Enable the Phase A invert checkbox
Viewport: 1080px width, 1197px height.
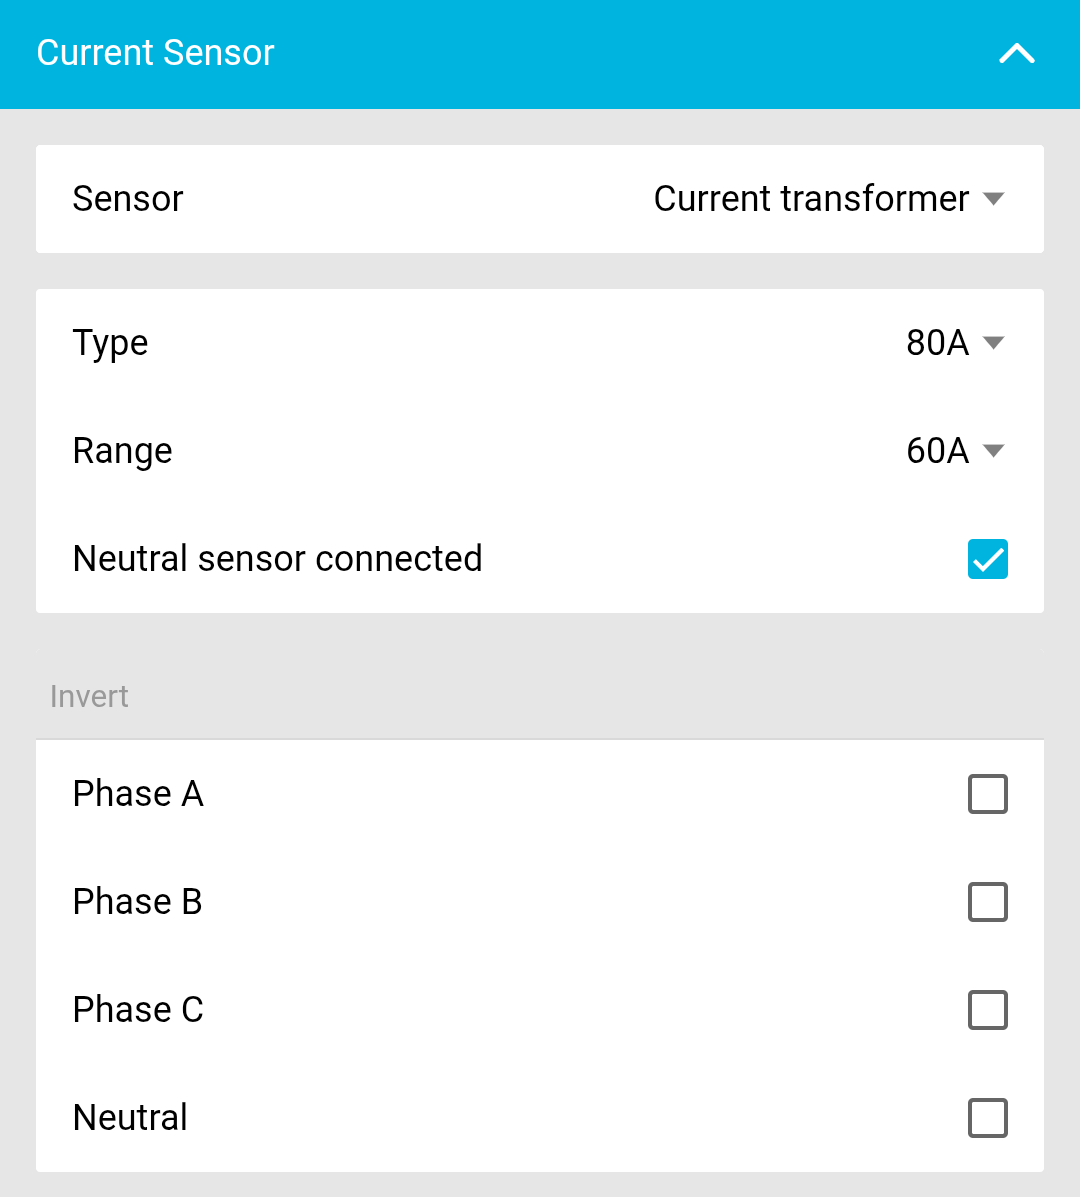tap(987, 794)
